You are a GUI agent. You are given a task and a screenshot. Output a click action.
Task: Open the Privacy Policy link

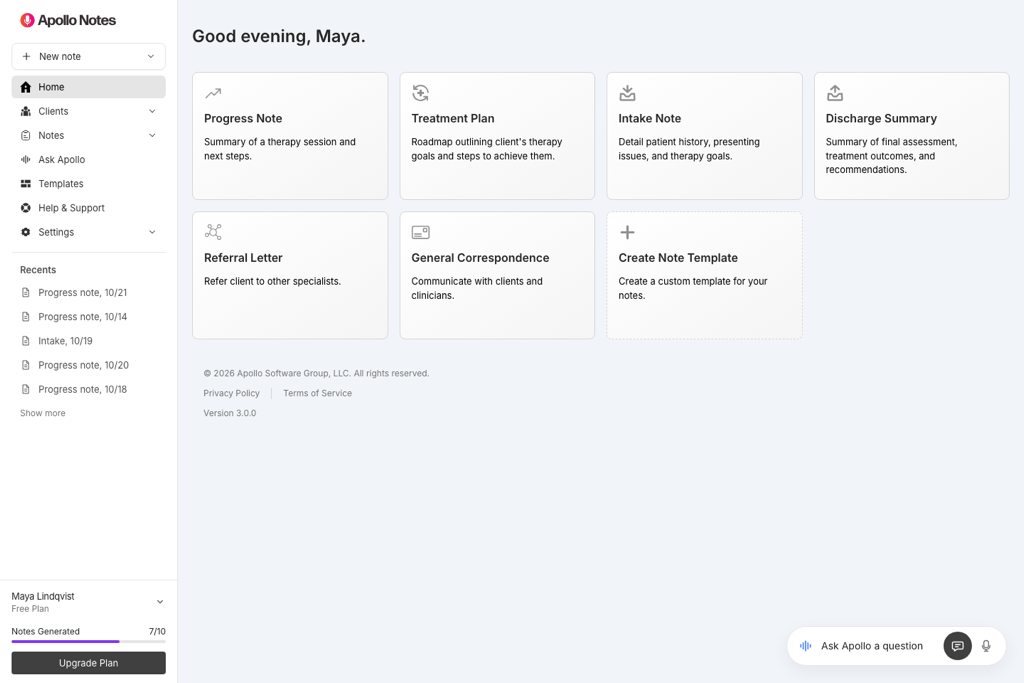(x=231, y=393)
